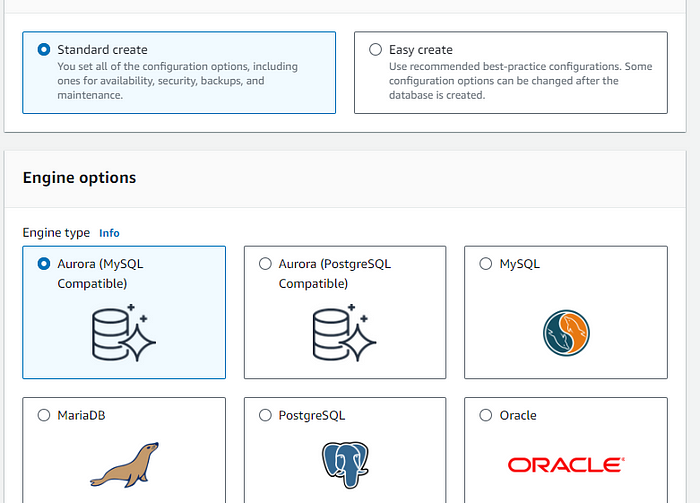The width and height of the screenshot is (700, 503).
Task: Click the MySQL dolphin logo
Action: 566,333
